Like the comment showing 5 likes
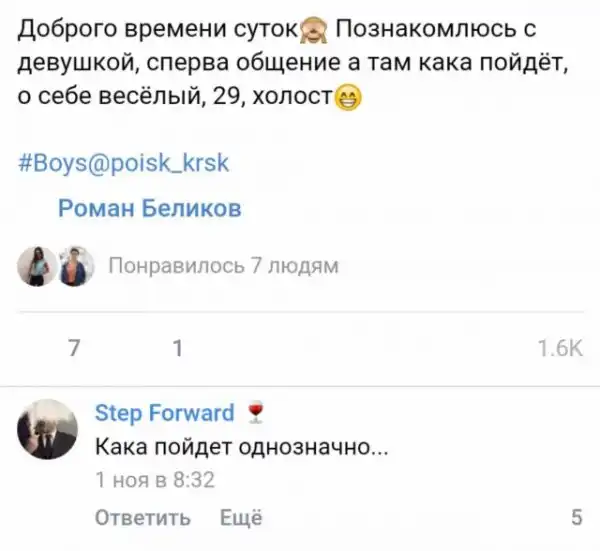 576,517
